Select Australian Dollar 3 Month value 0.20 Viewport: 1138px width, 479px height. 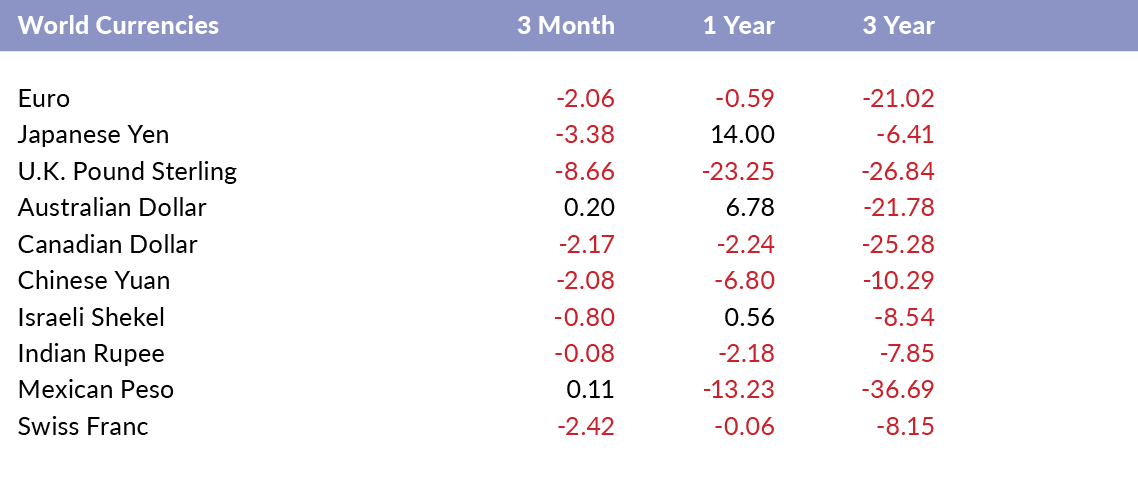click(x=589, y=208)
